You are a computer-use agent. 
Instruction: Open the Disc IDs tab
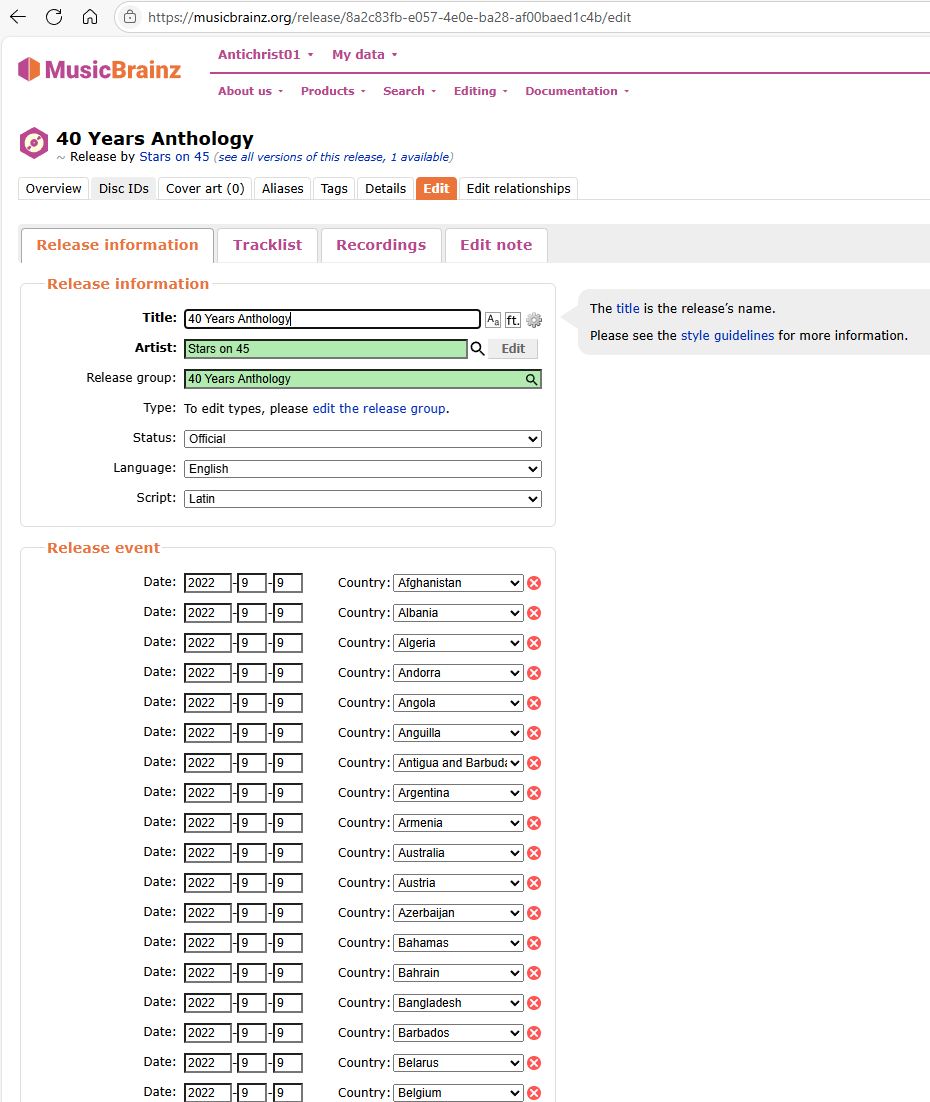pos(124,188)
